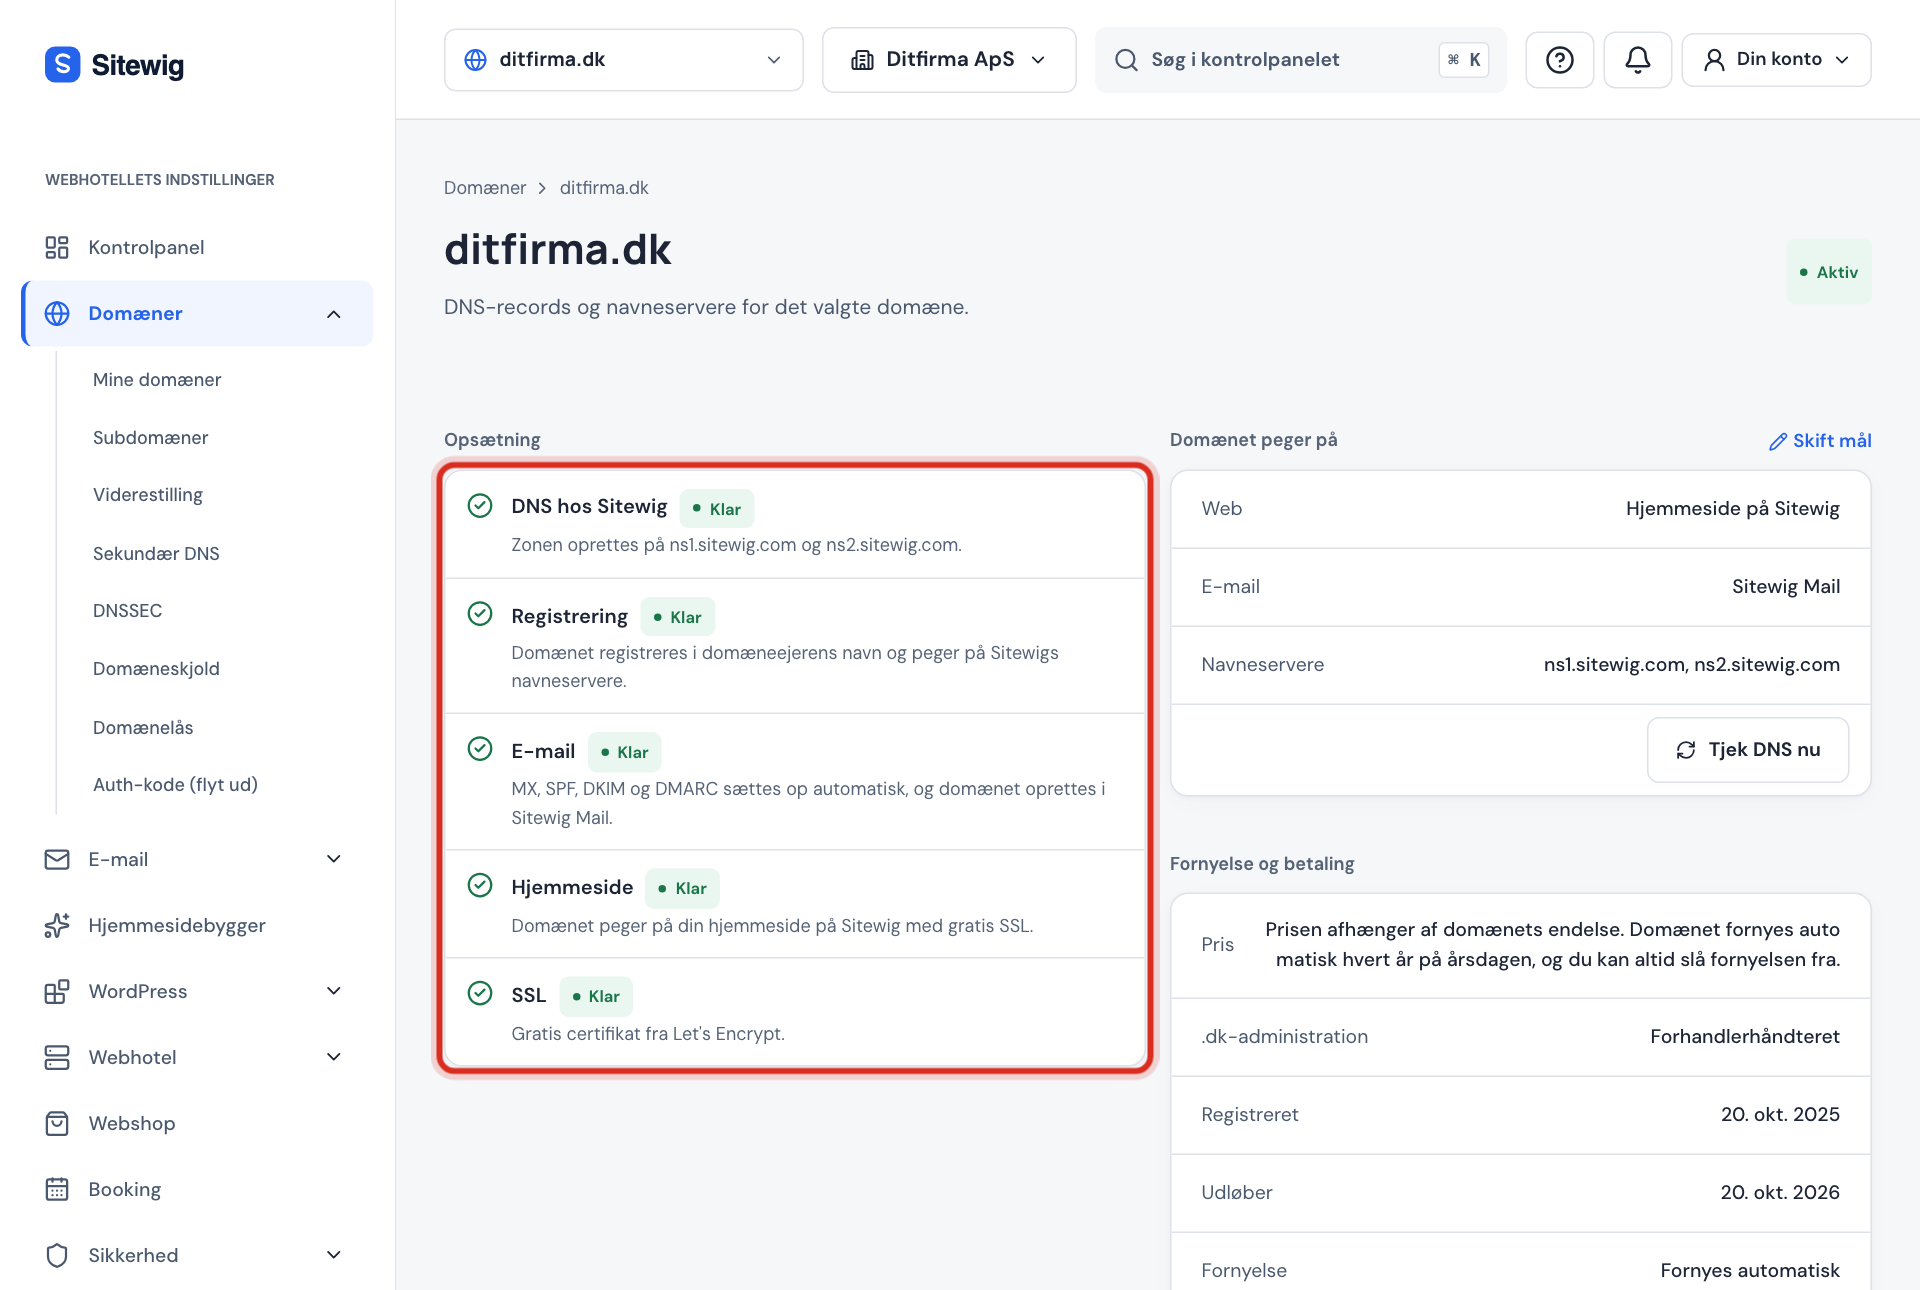
Task: Click the E-mail envelope icon in sidebar
Action: click(x=57, y=859)
